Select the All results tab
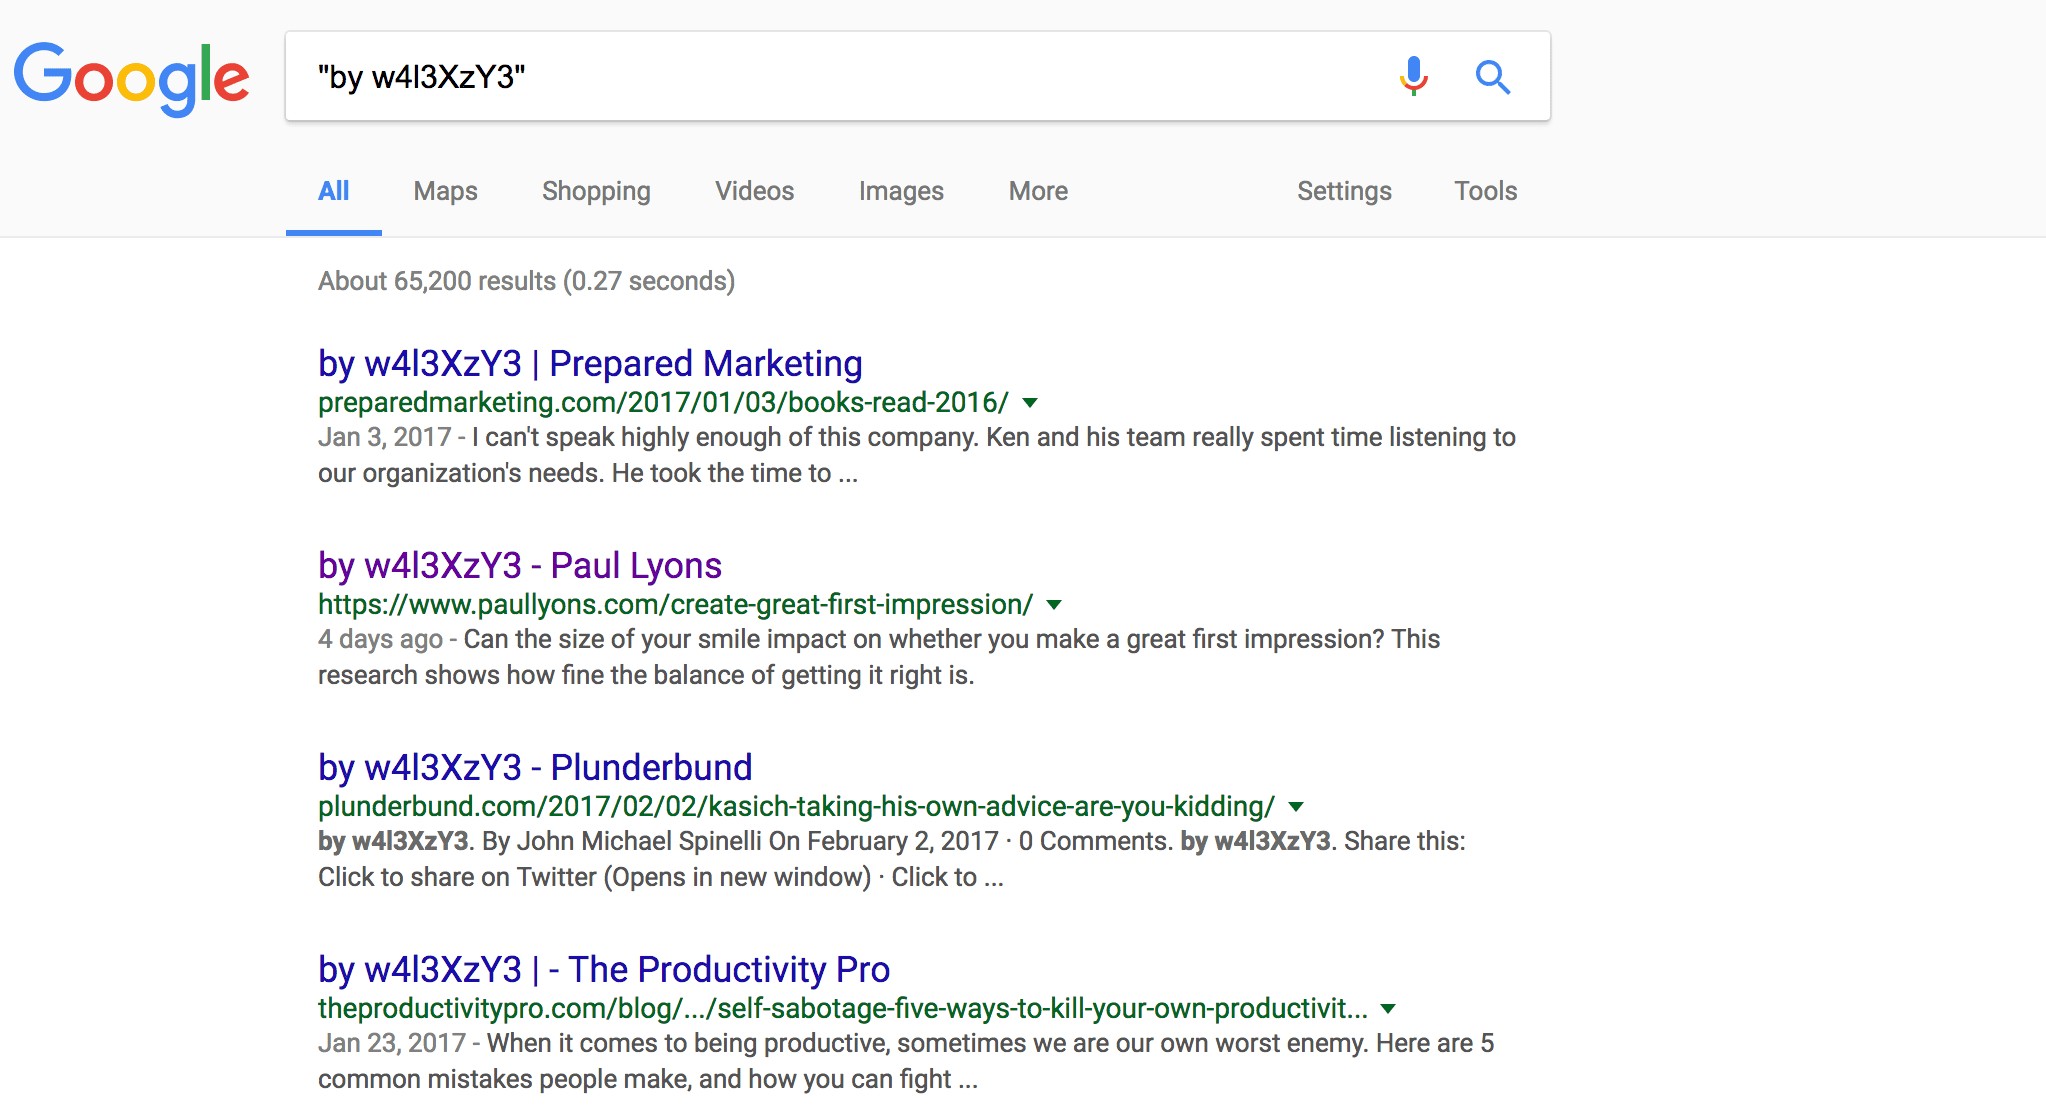 coord(333,191)
